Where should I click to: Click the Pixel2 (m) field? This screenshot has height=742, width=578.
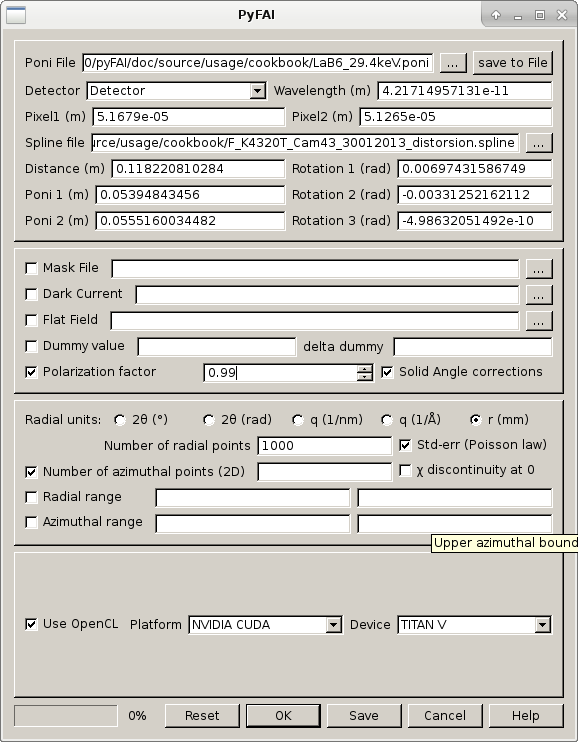pos(456,117)
